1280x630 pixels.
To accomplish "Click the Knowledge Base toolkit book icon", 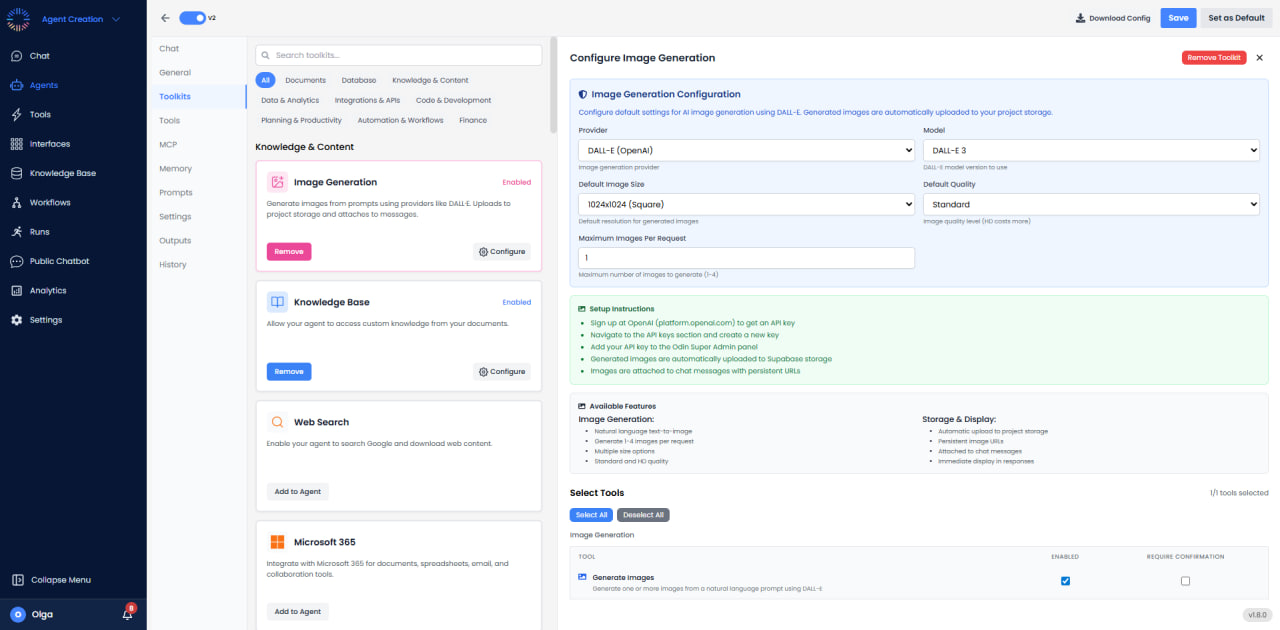I will point(277,302).
